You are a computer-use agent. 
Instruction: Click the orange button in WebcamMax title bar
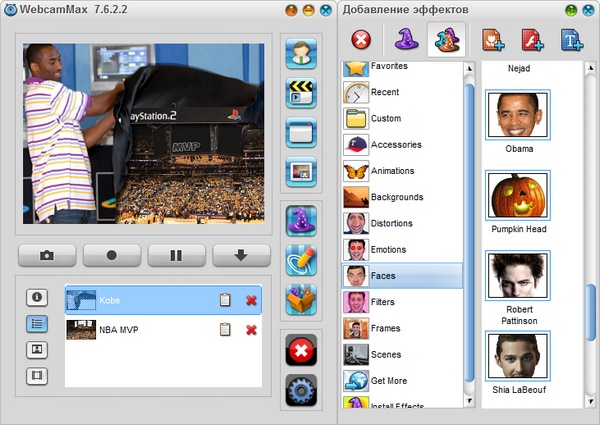click(292, 10)
